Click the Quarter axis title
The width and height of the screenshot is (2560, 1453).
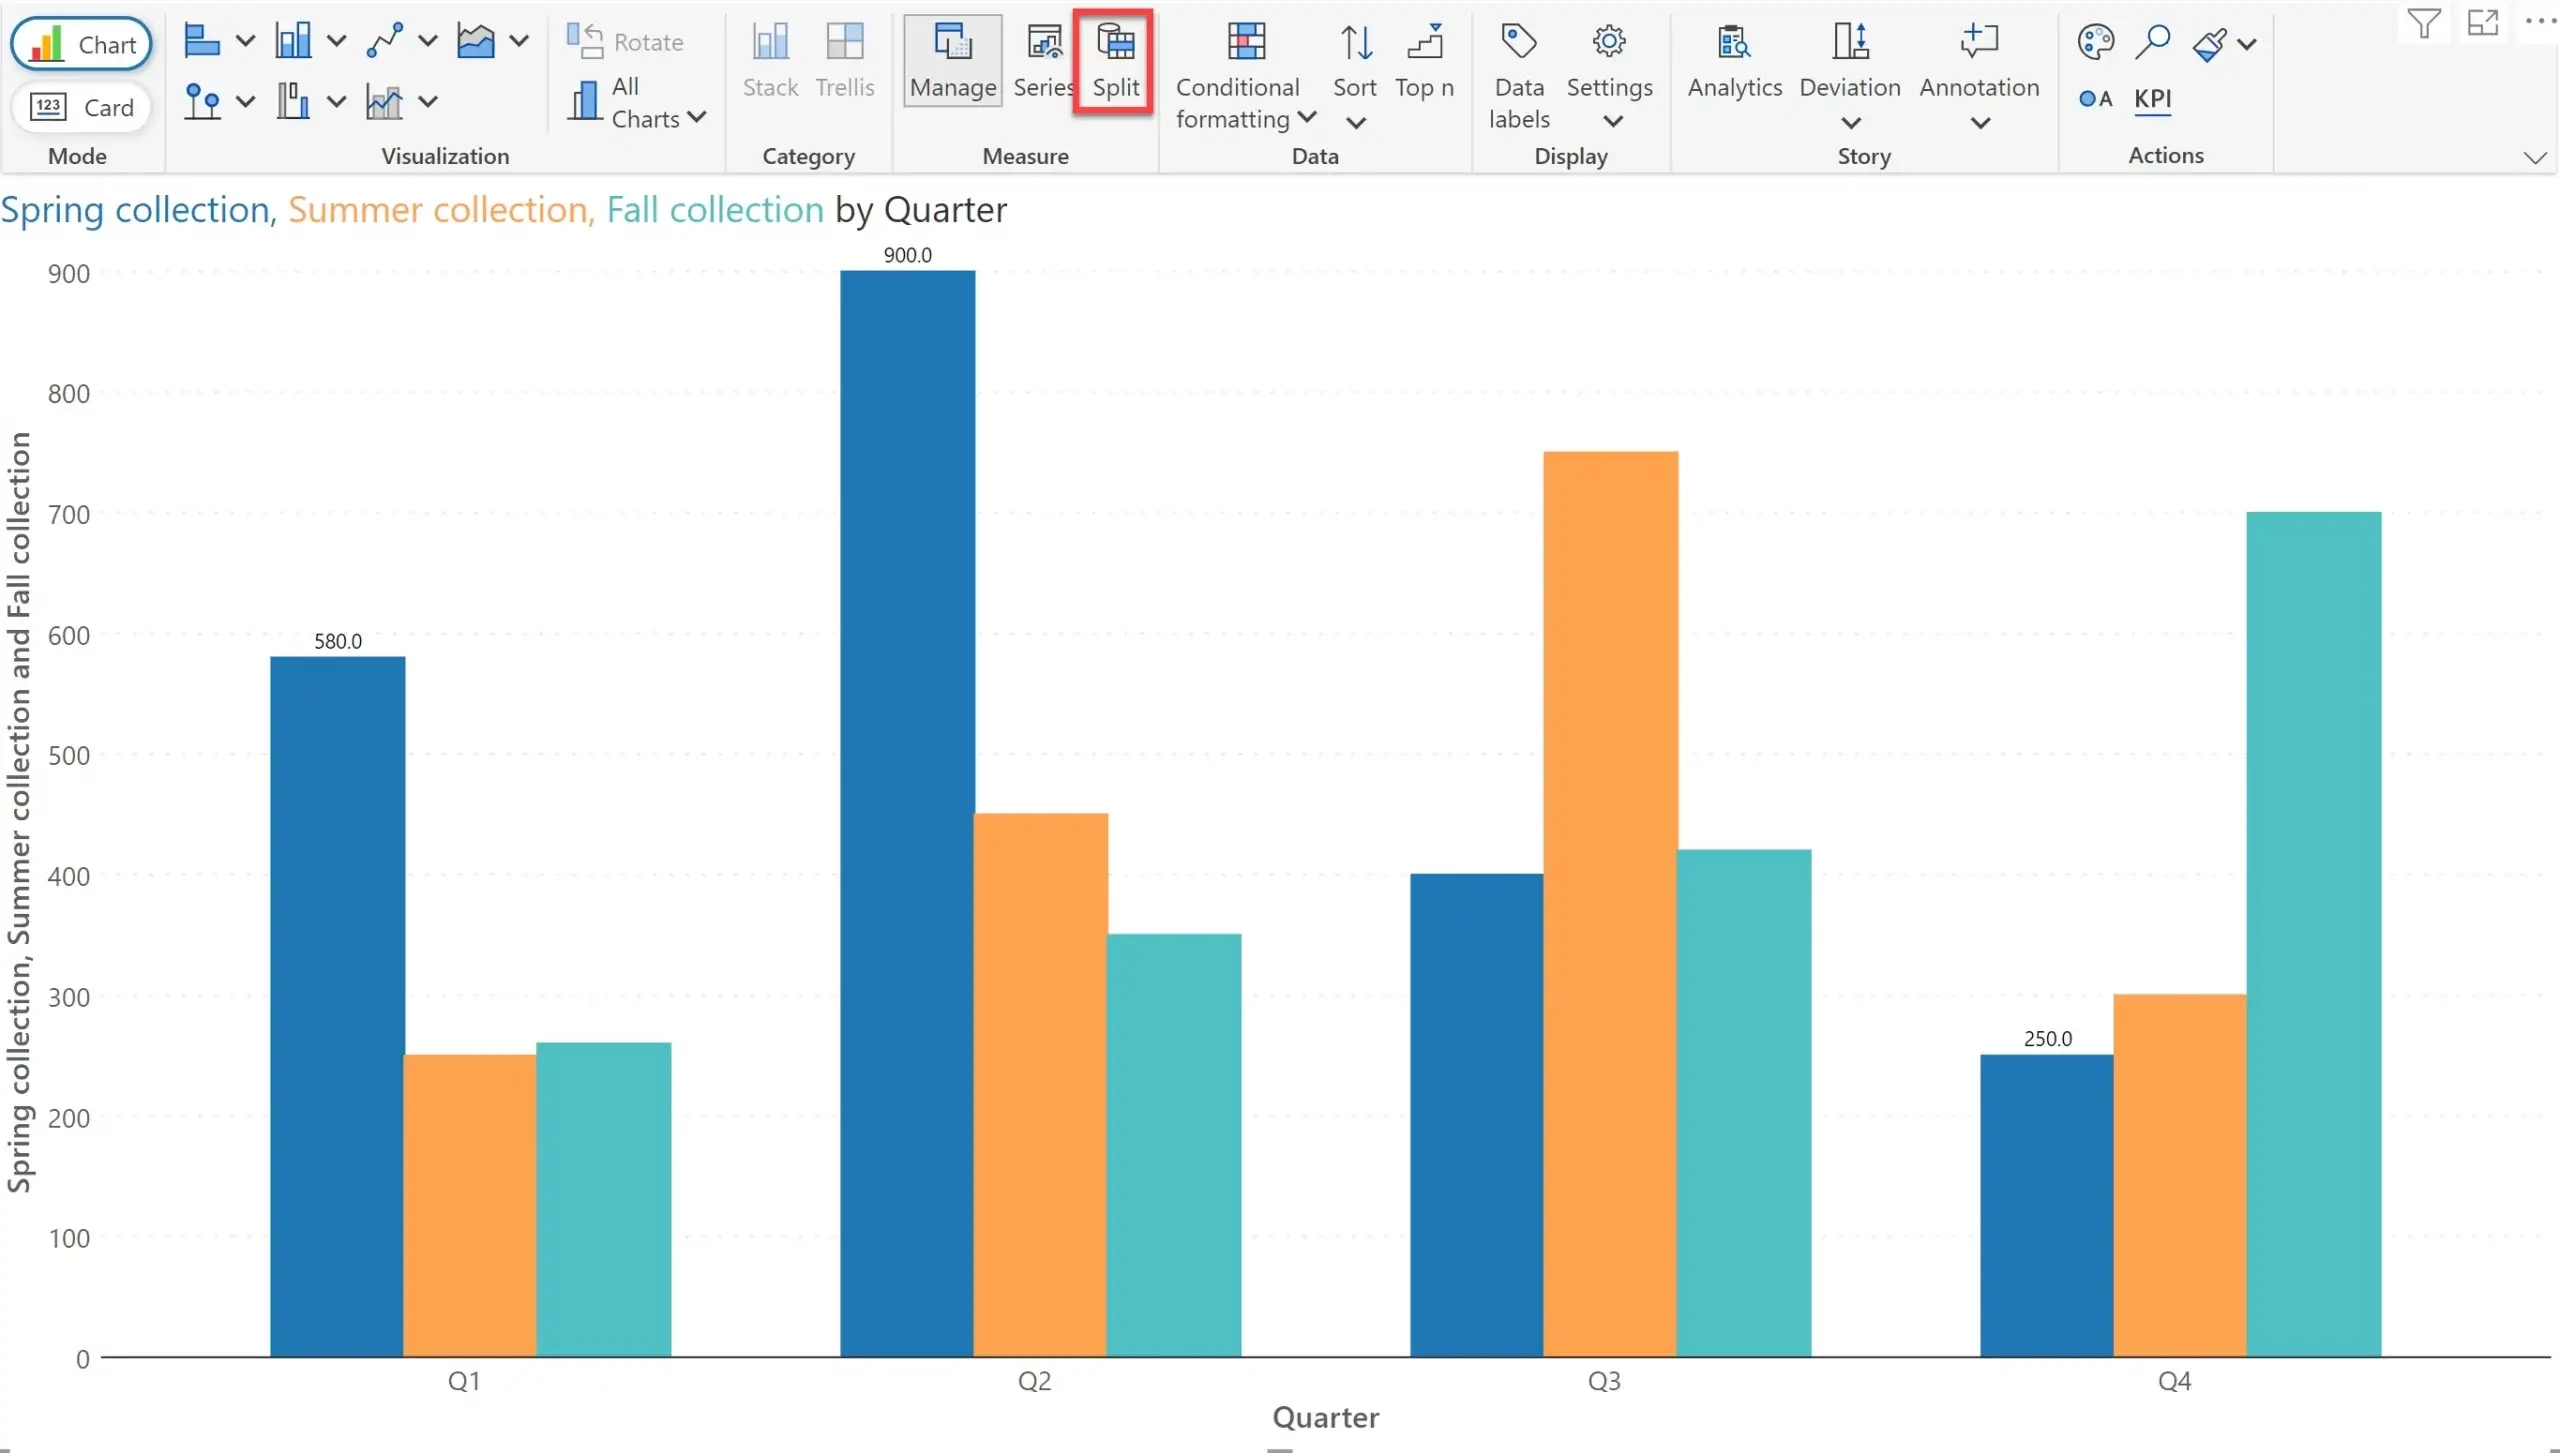(x=1325, y=1418)
